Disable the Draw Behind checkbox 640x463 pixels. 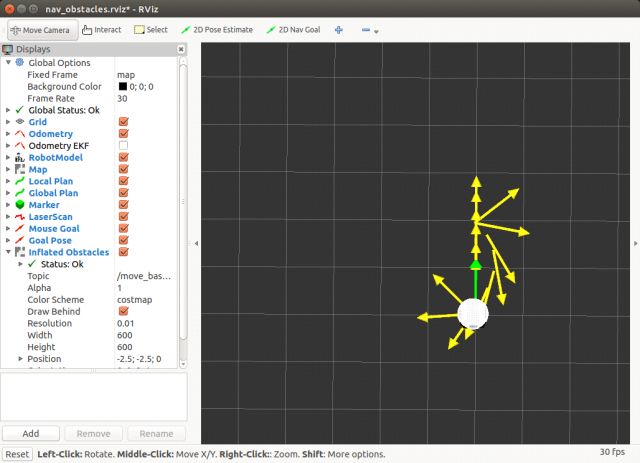(123, 311)
